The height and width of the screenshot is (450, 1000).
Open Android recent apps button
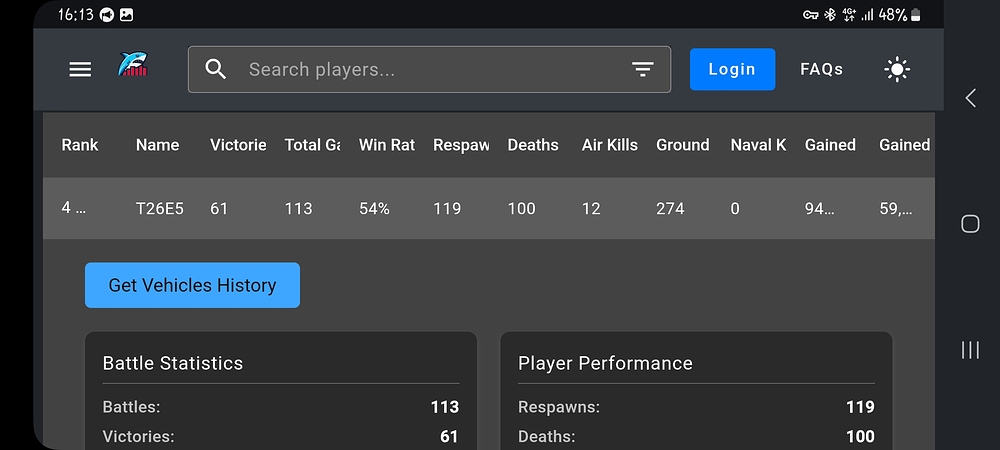pyautogui.click(x=970, y=349)
